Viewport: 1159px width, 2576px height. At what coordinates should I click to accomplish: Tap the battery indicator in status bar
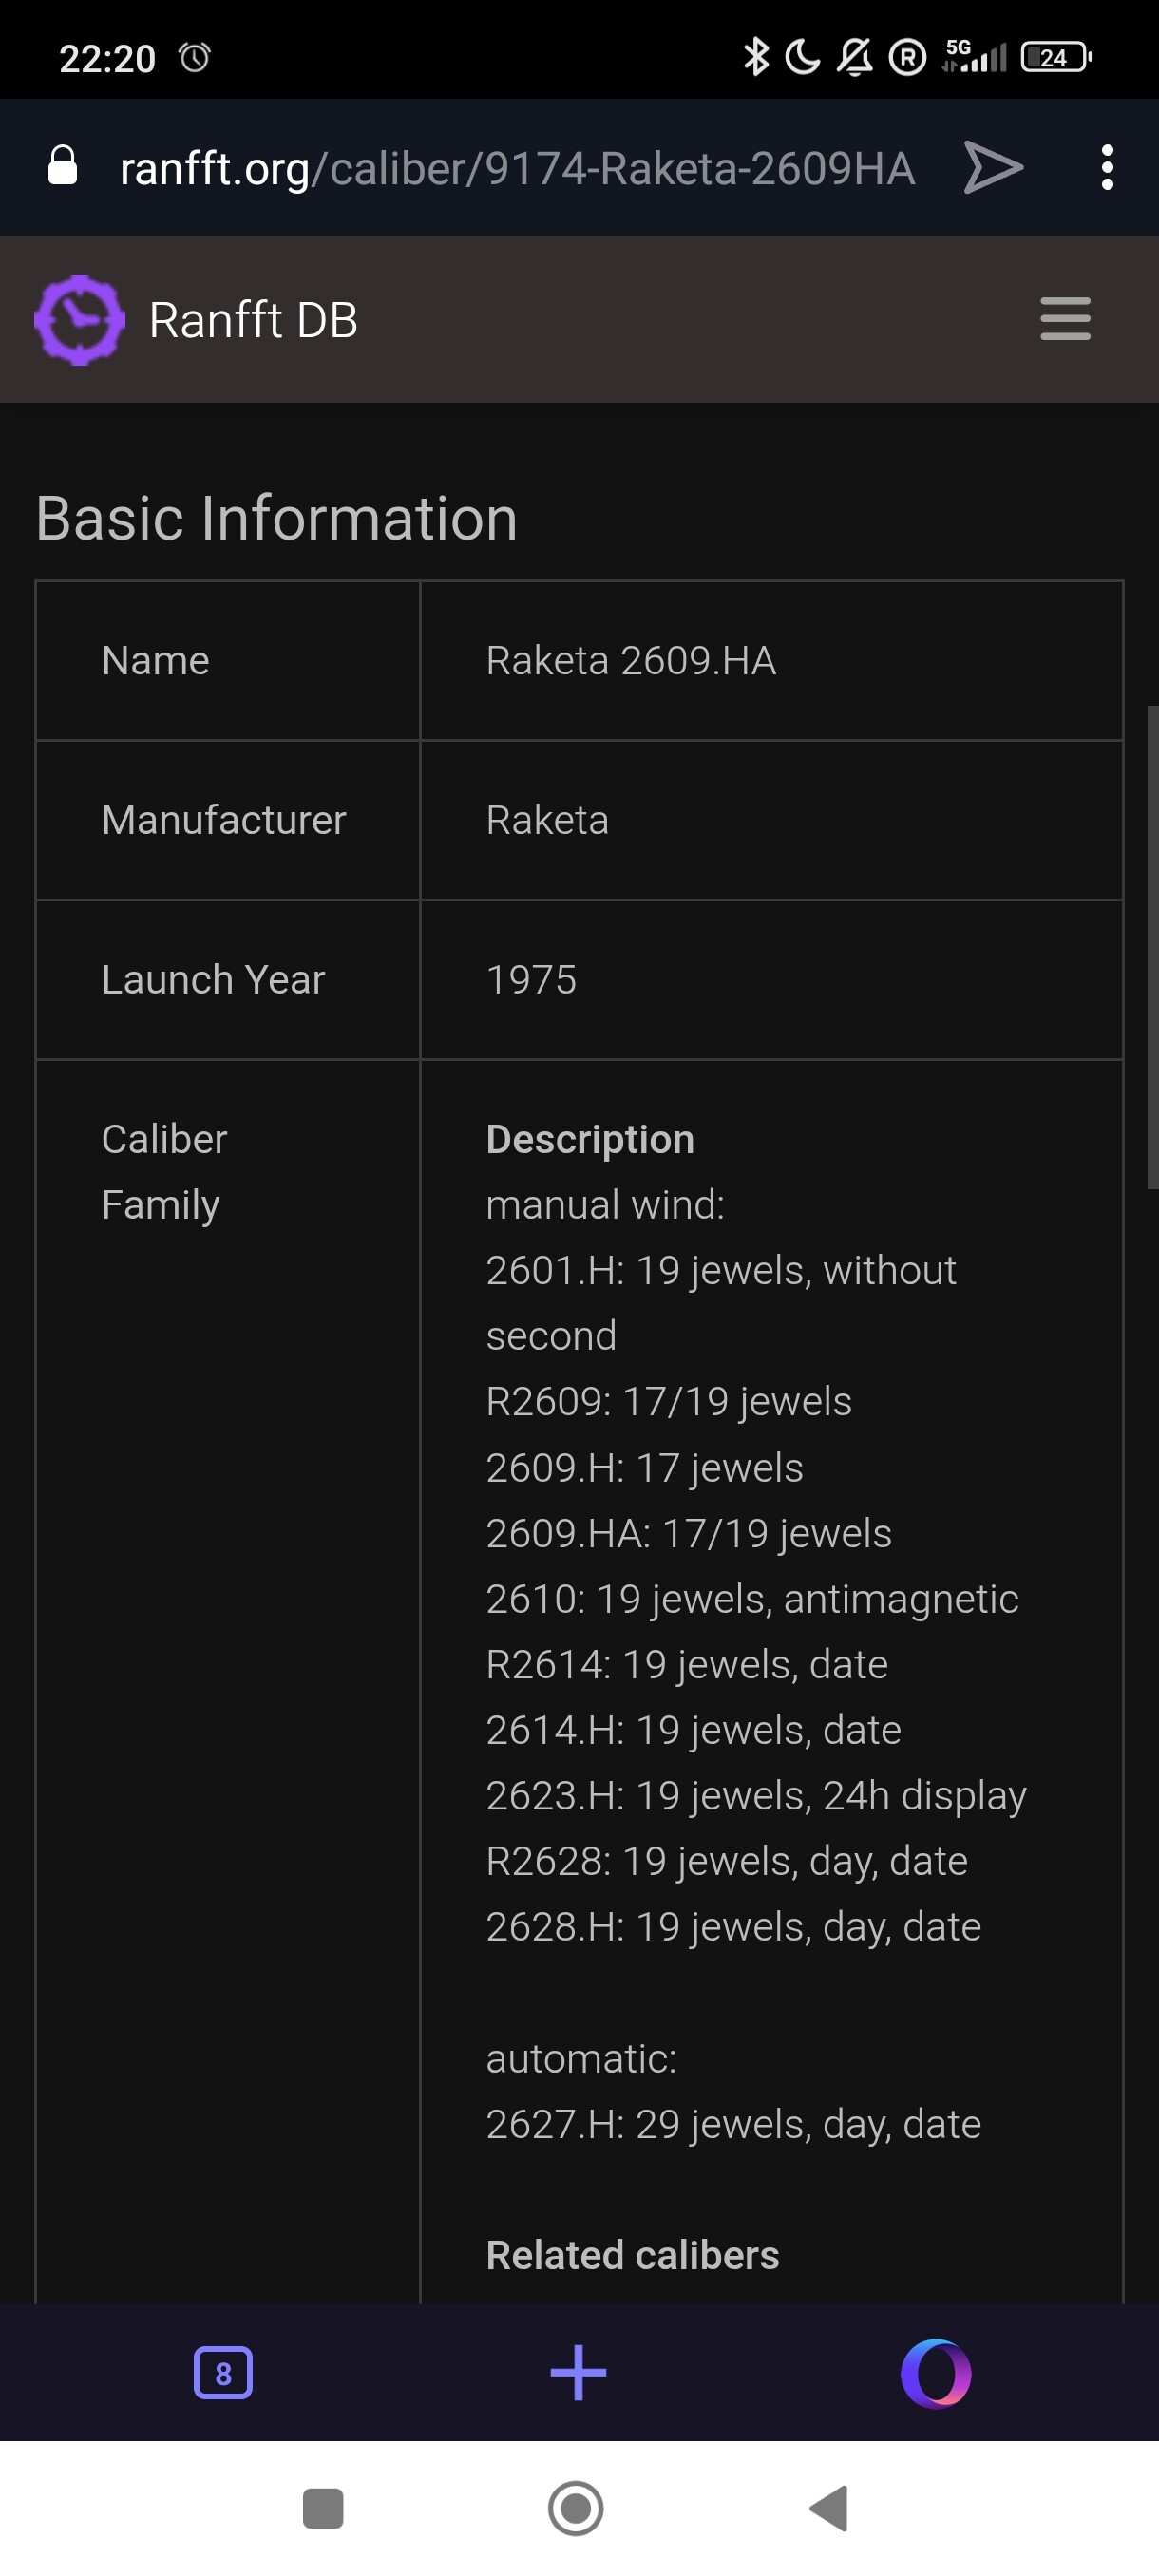click(1056, 58)
